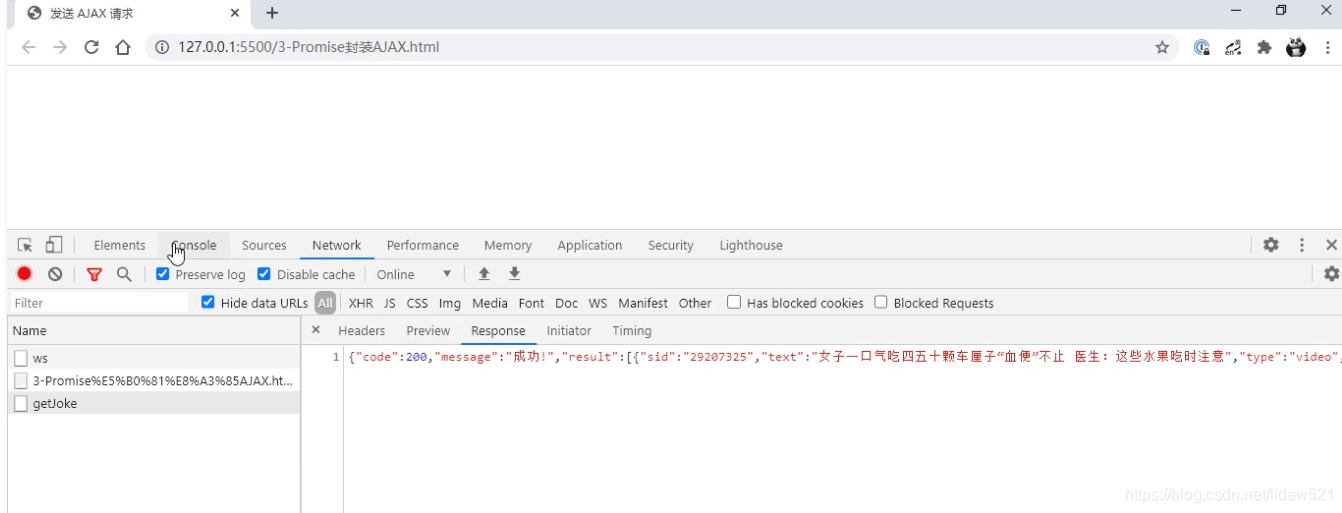1342x513 pixels.
Task: Open the Online throttling dropdown
Action: (414, 274)
